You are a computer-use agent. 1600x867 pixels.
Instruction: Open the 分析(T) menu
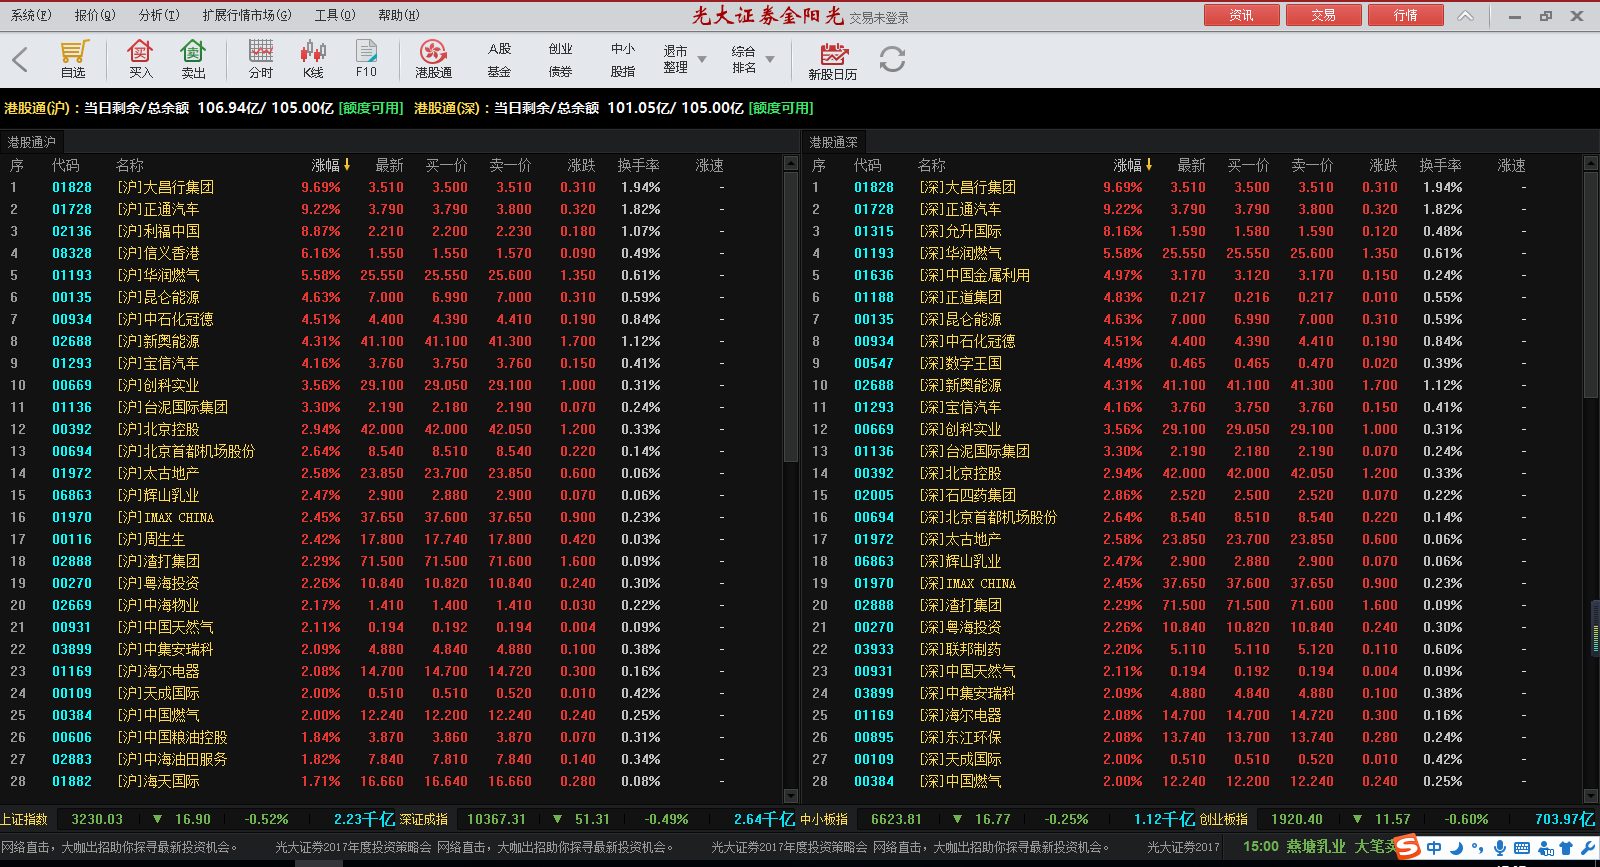coord(159,15)
